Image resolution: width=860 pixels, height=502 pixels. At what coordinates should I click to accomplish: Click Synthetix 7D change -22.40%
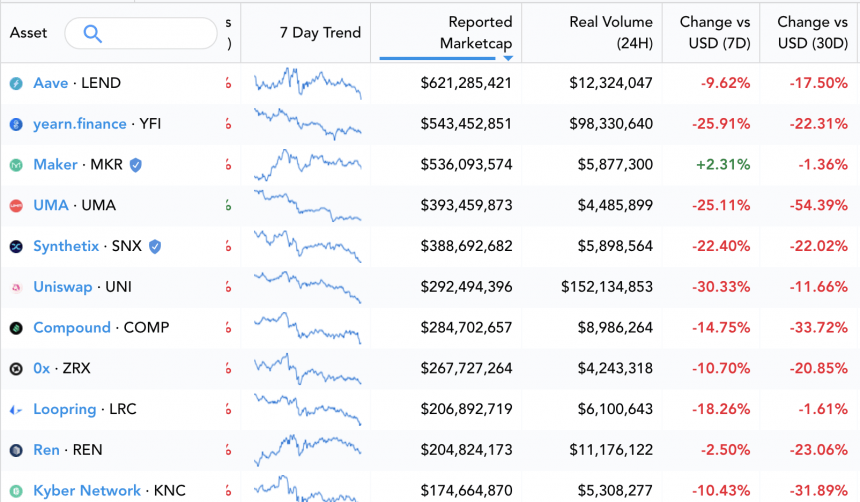pos(721,246)
